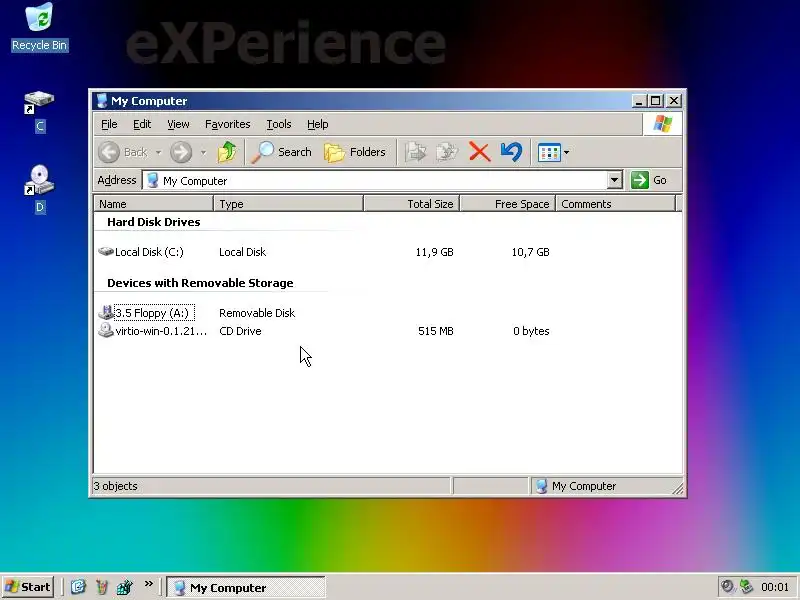This screenshot has width=800, height=600.
Task: Click the blue Undo icon
Action: coord(511,152)
